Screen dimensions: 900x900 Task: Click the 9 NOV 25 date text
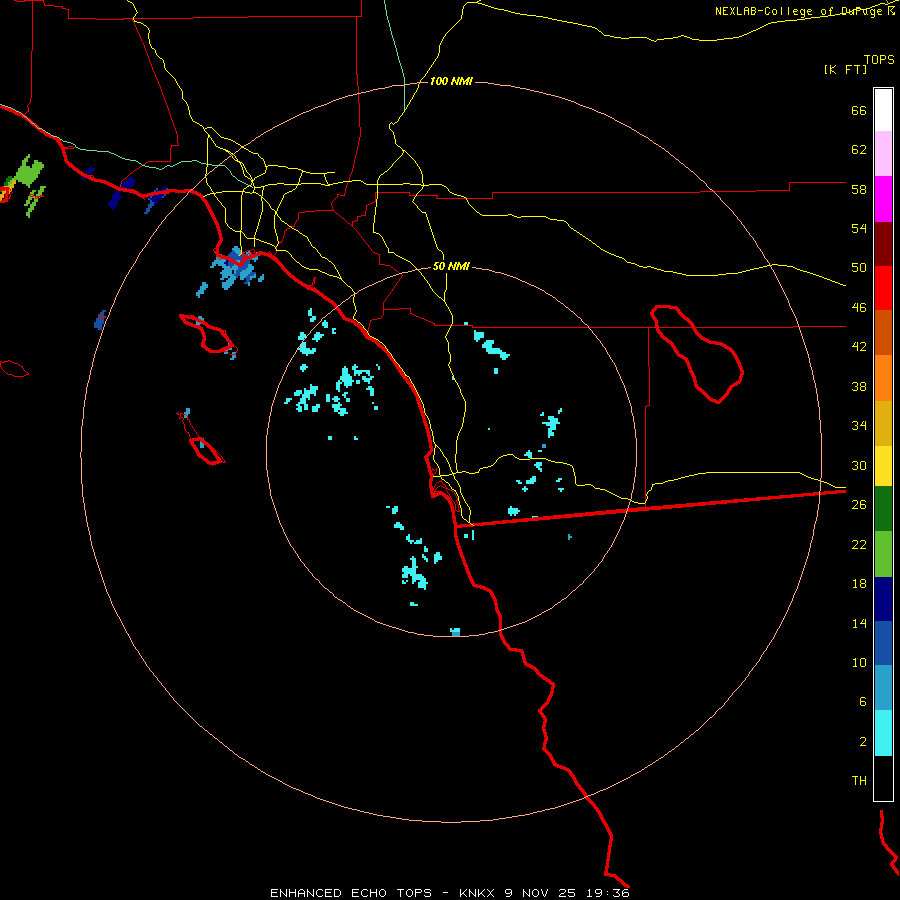[x=542, y=893]
